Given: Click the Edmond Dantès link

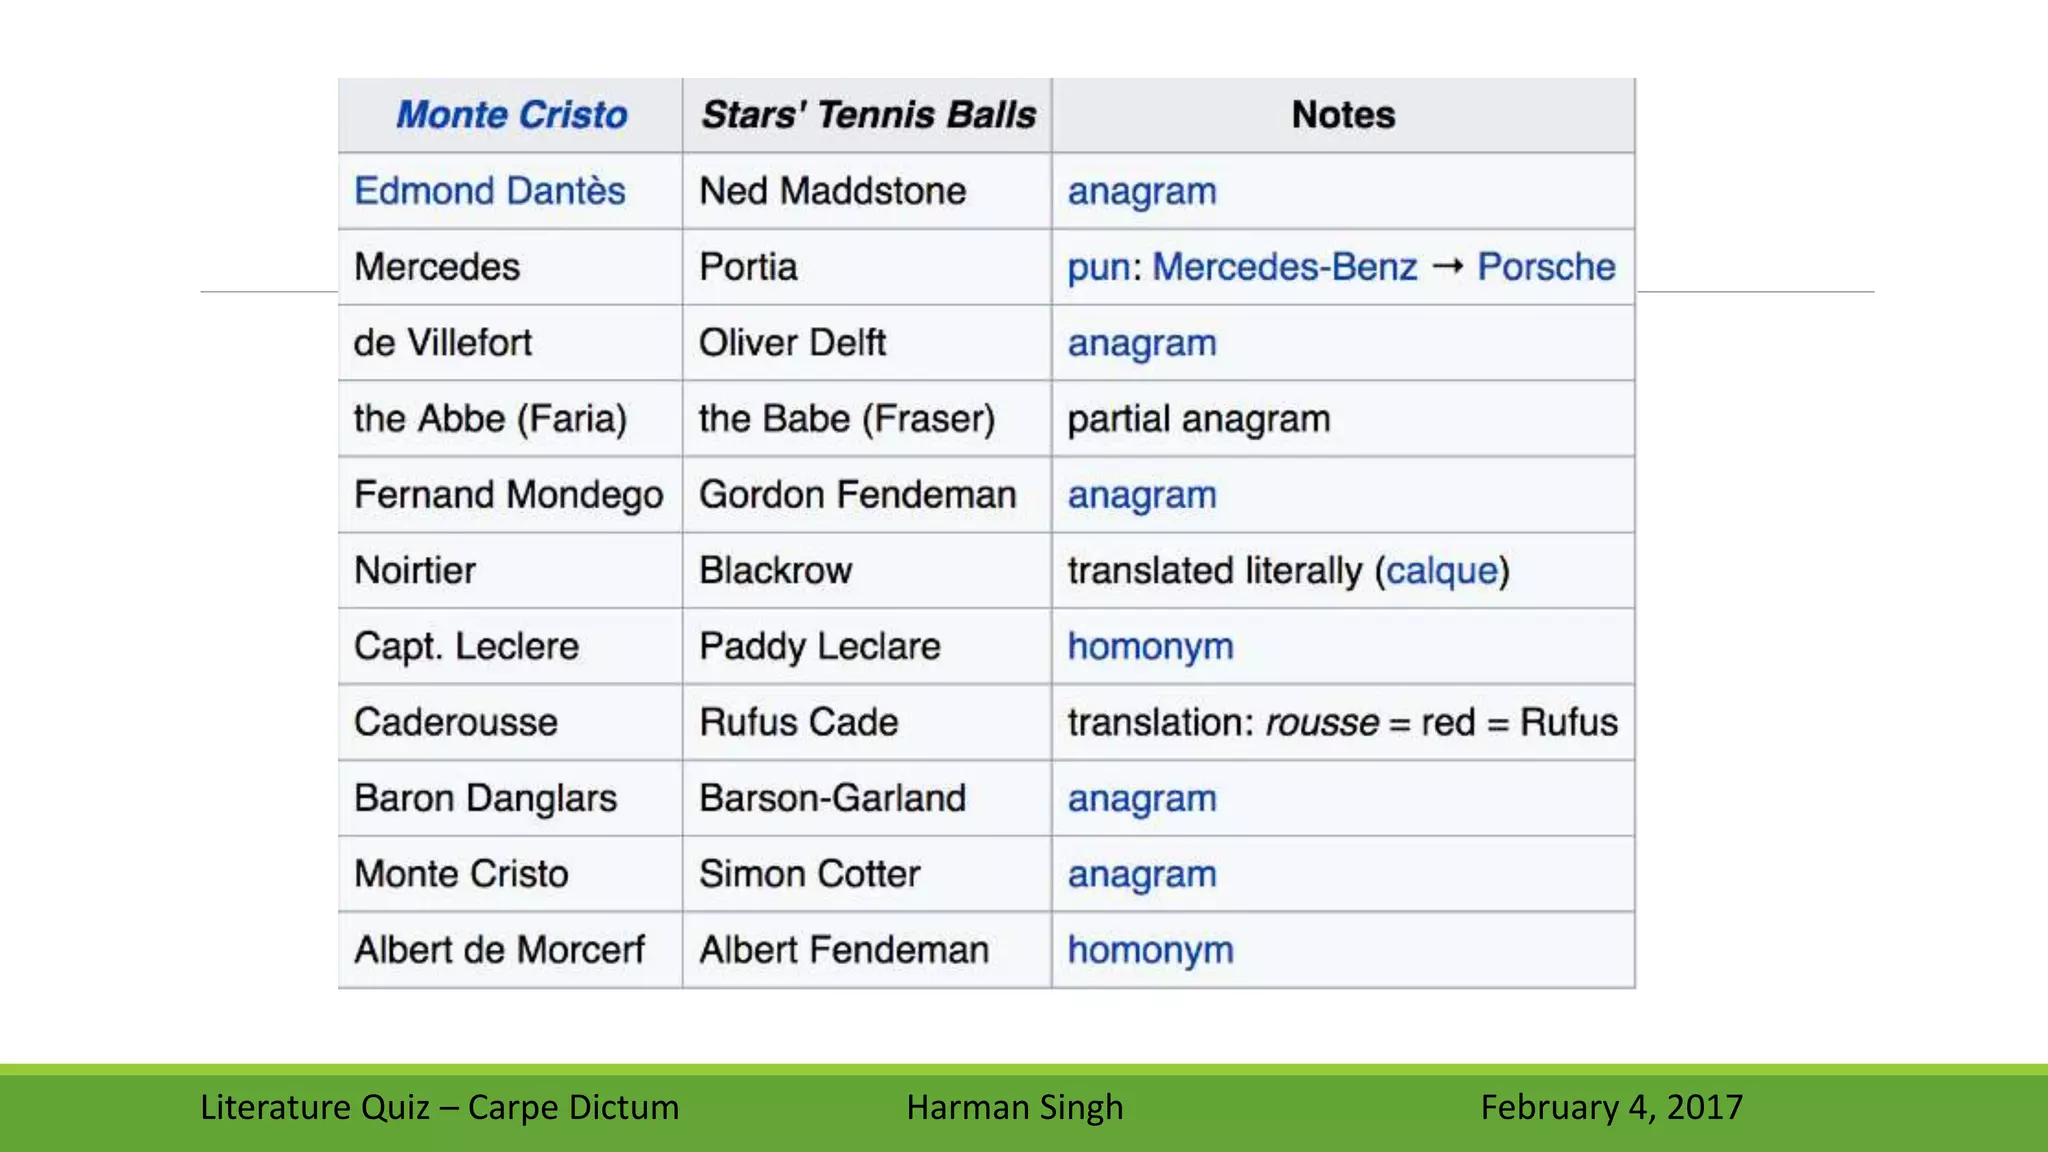Looking at the screenshot, I should (490, 191).
